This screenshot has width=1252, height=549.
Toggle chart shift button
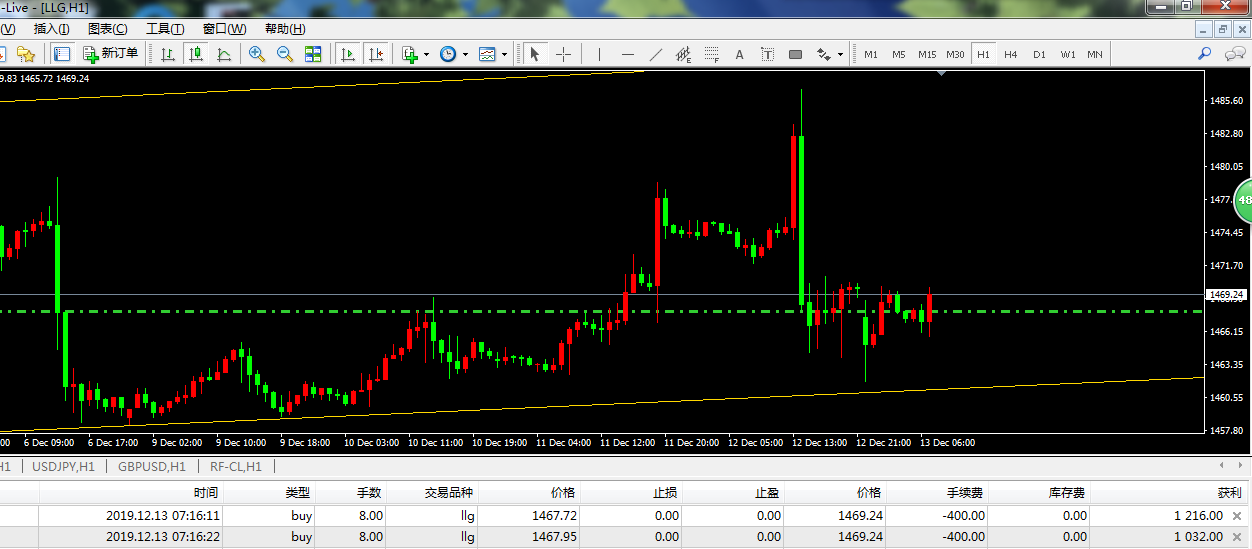[376, 54]
